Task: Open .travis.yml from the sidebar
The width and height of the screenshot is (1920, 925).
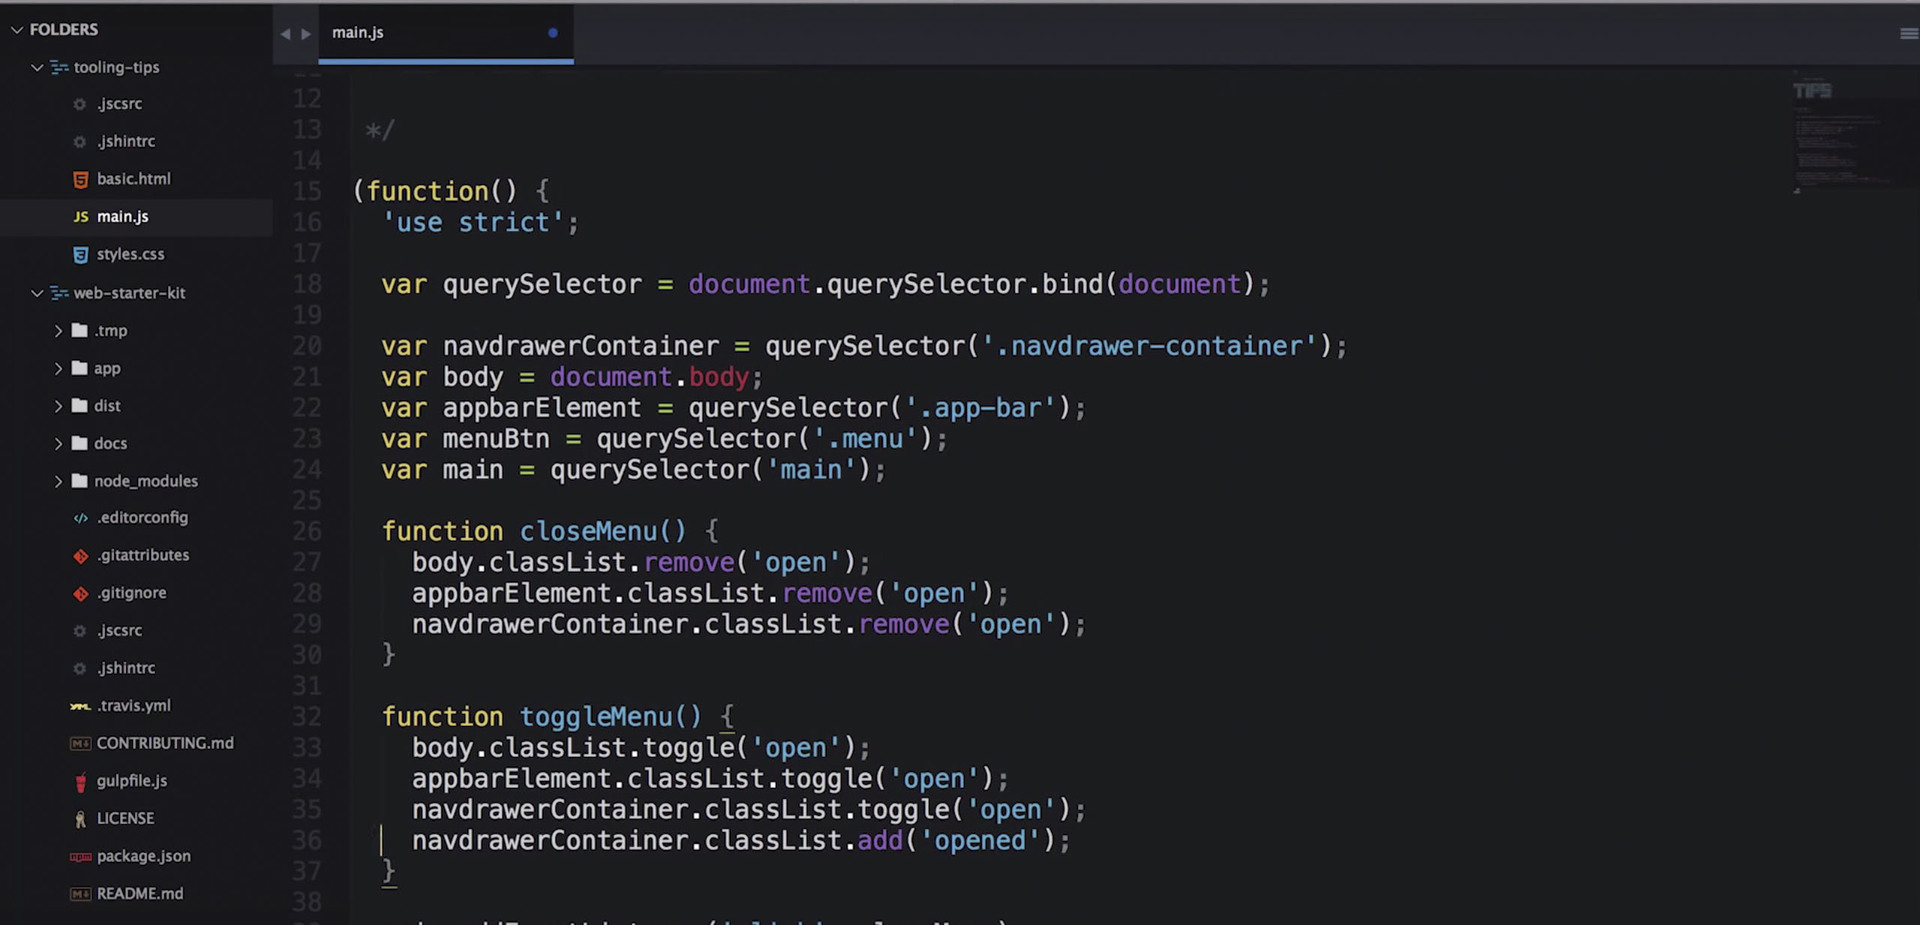Action: point(136,706)
